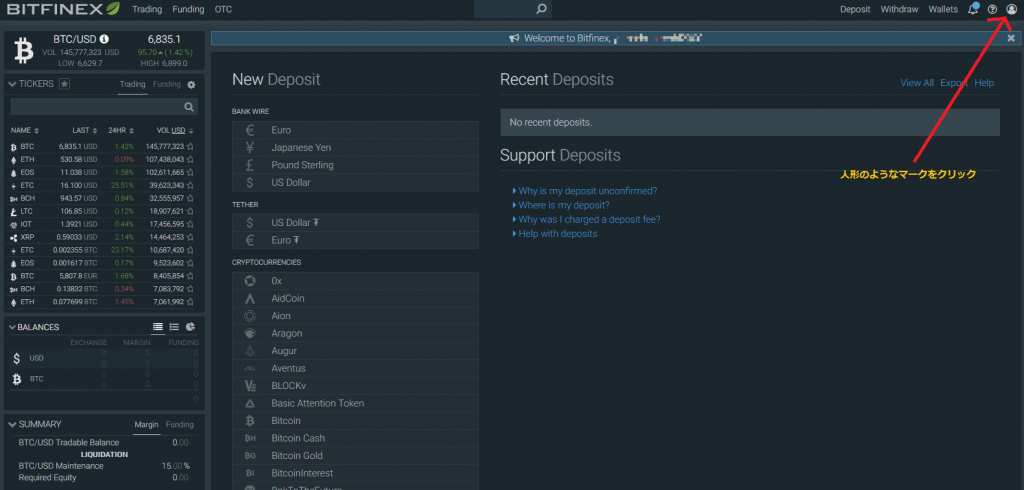Favorite the ETH 530.58 USD ticker star
Screen dimensions: 1024x490
190,159
